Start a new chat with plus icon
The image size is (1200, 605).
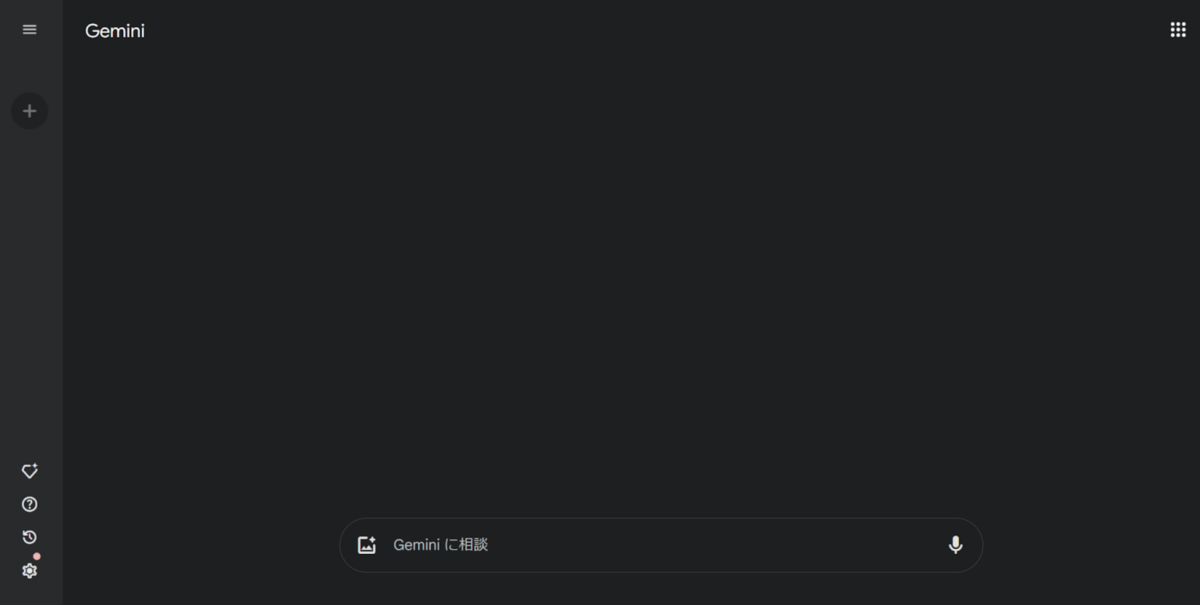click(x=29, y=111)
